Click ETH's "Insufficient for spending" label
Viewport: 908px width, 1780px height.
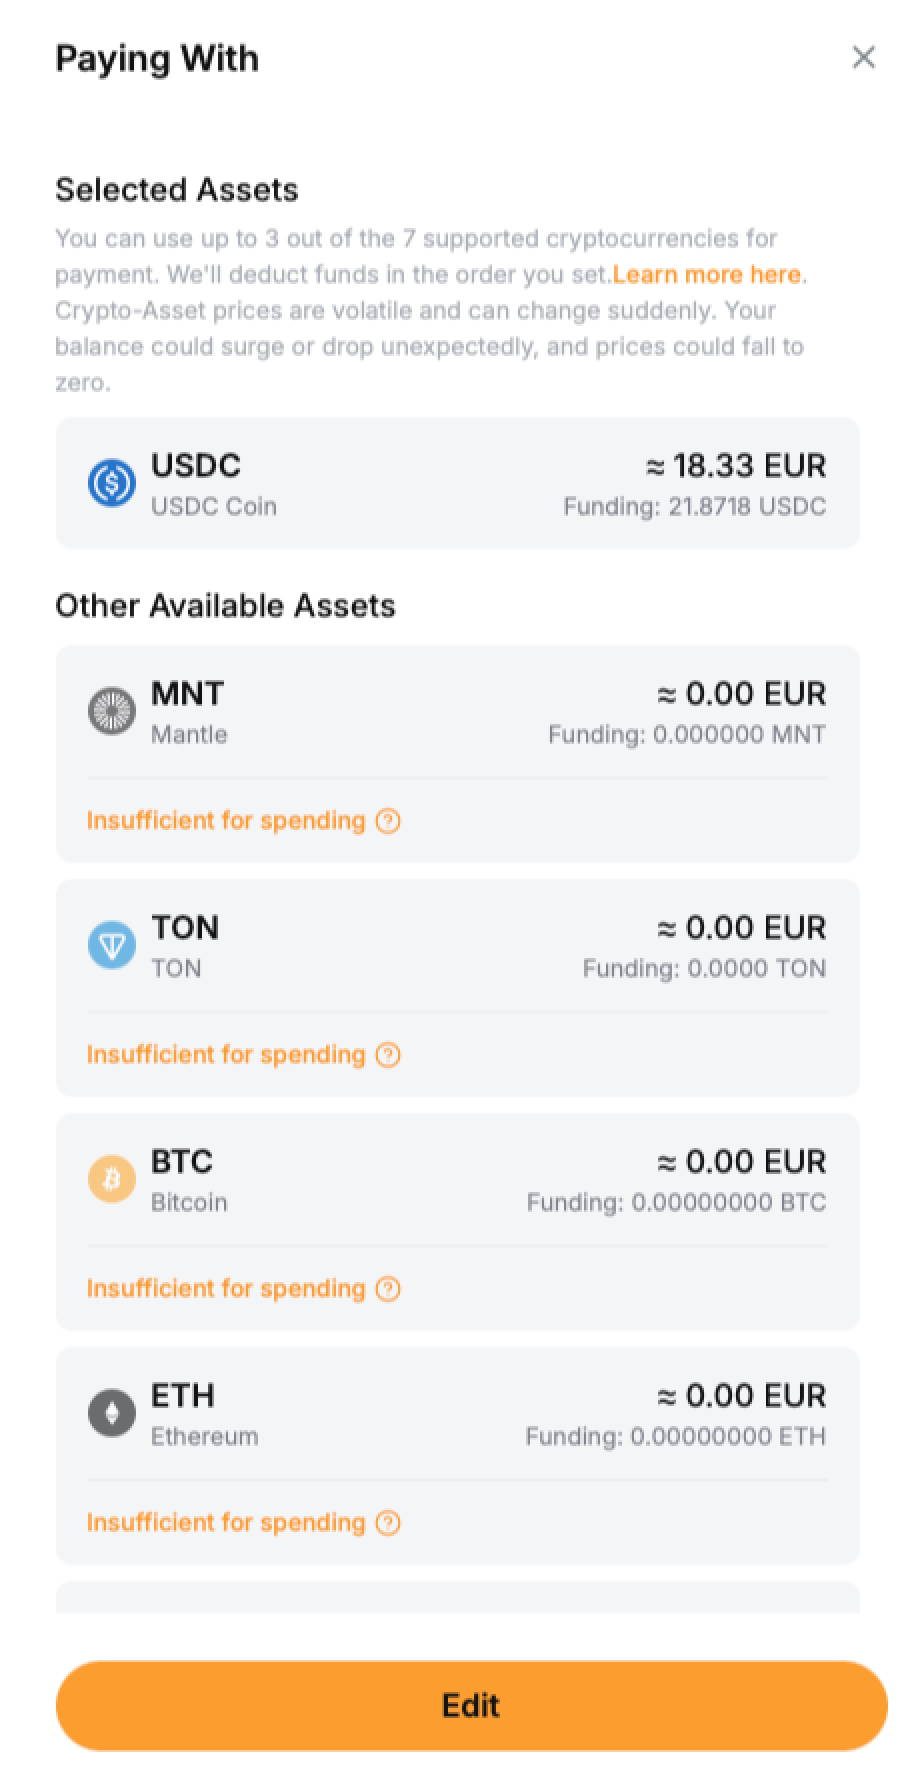(x=226, y=1523)
